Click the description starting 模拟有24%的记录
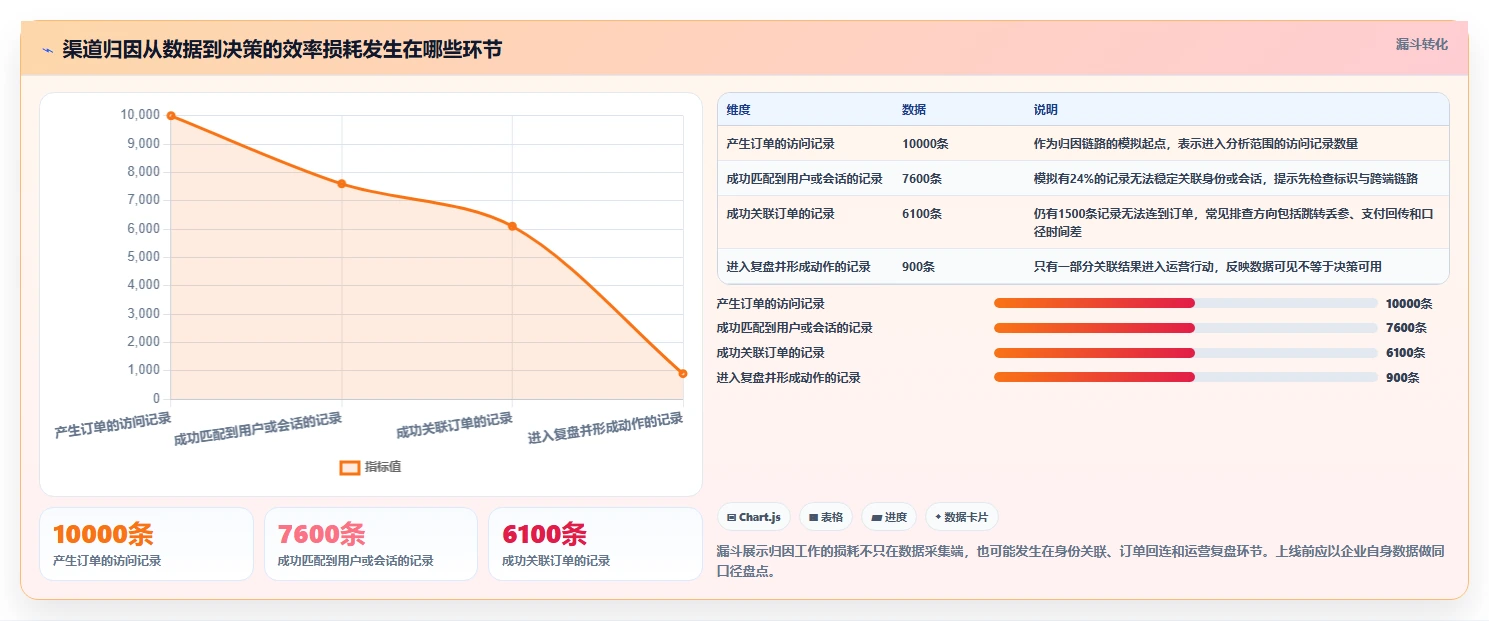Viewport: 1489px width, 621px height. coord(1225,179)
